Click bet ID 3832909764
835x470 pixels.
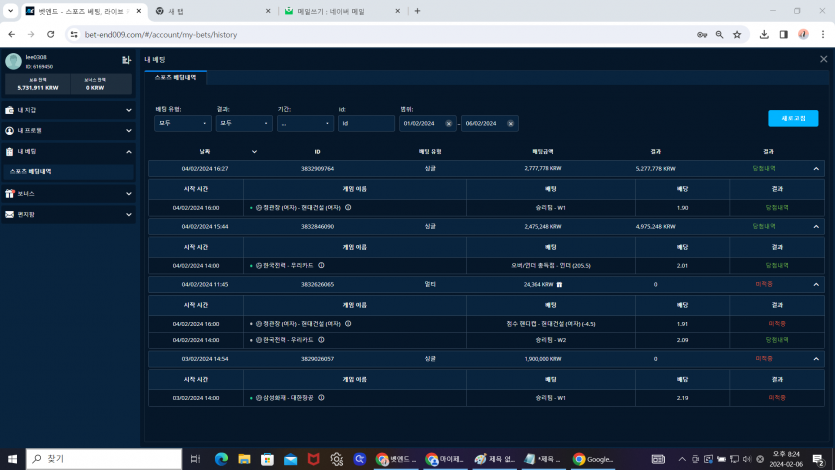tap(317, 169)
